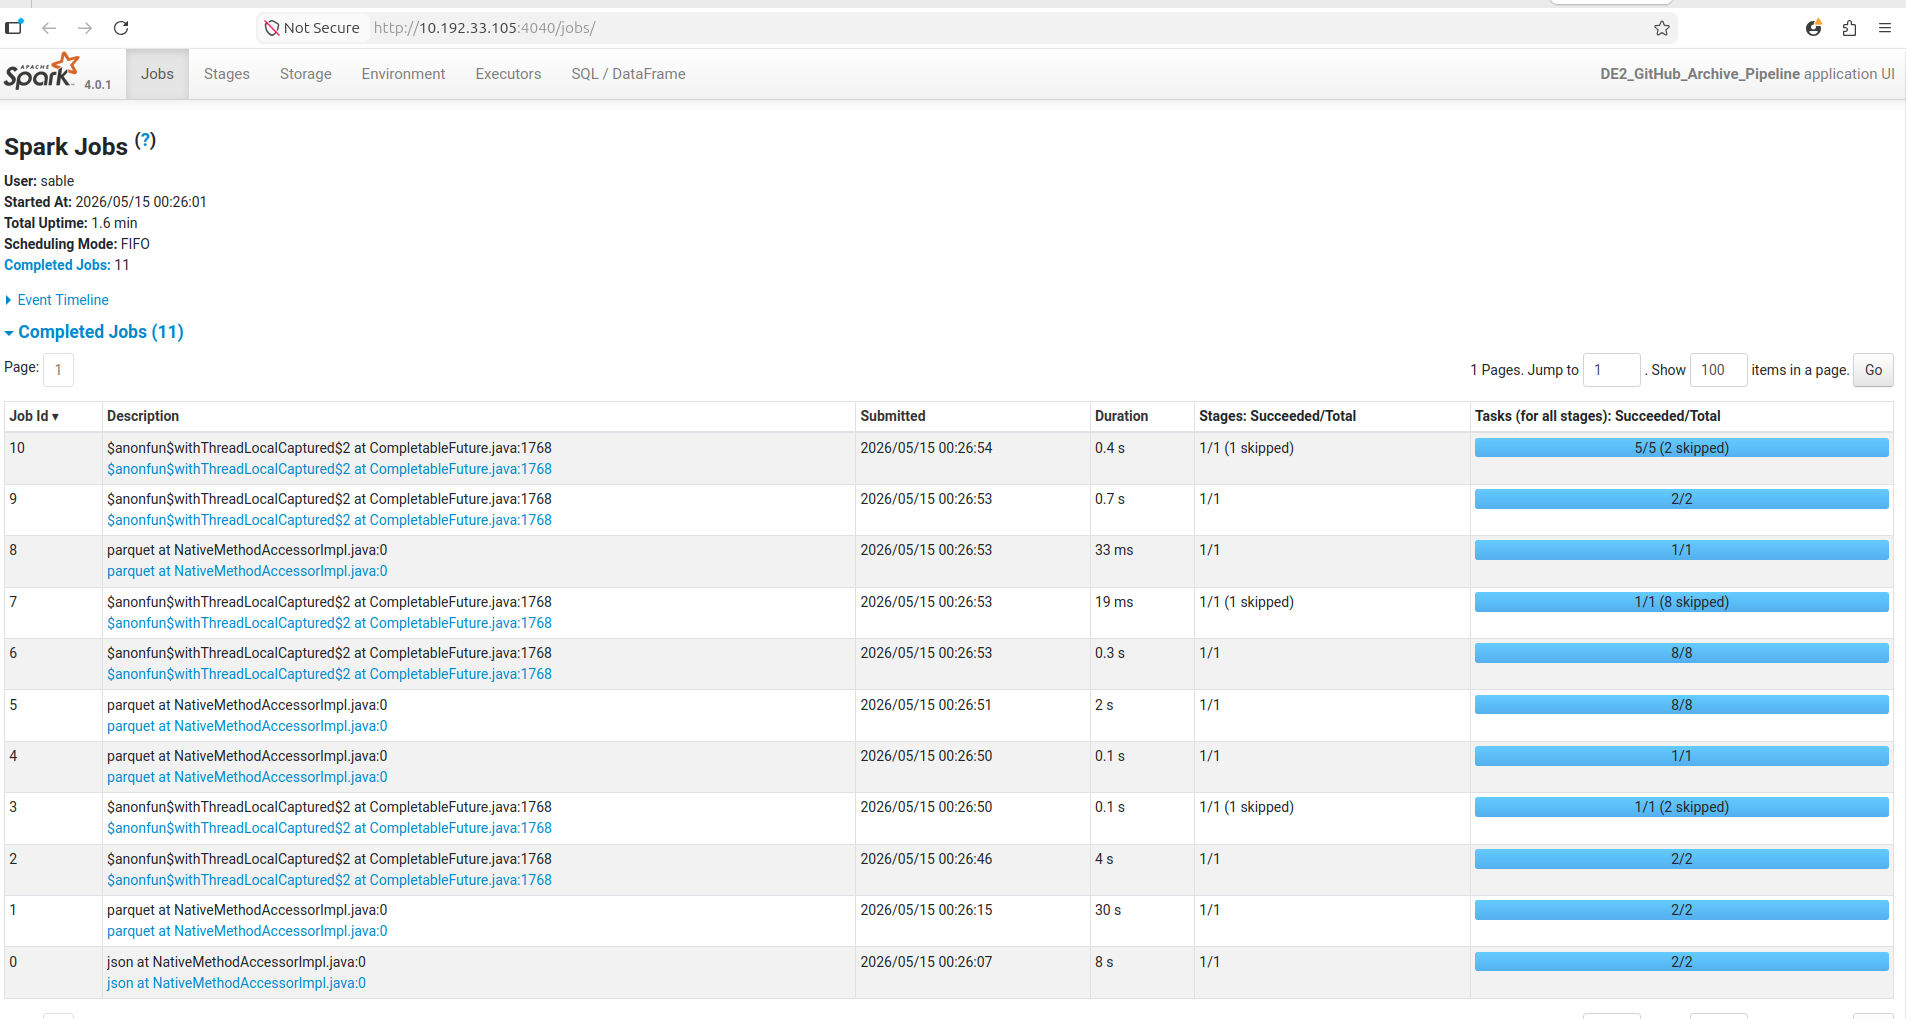Image resolution: width=1906 pixels, height=1019 pixels.
Task: Click the 5/5 (2 skipped) progress bar
Action: point(1681,448)
